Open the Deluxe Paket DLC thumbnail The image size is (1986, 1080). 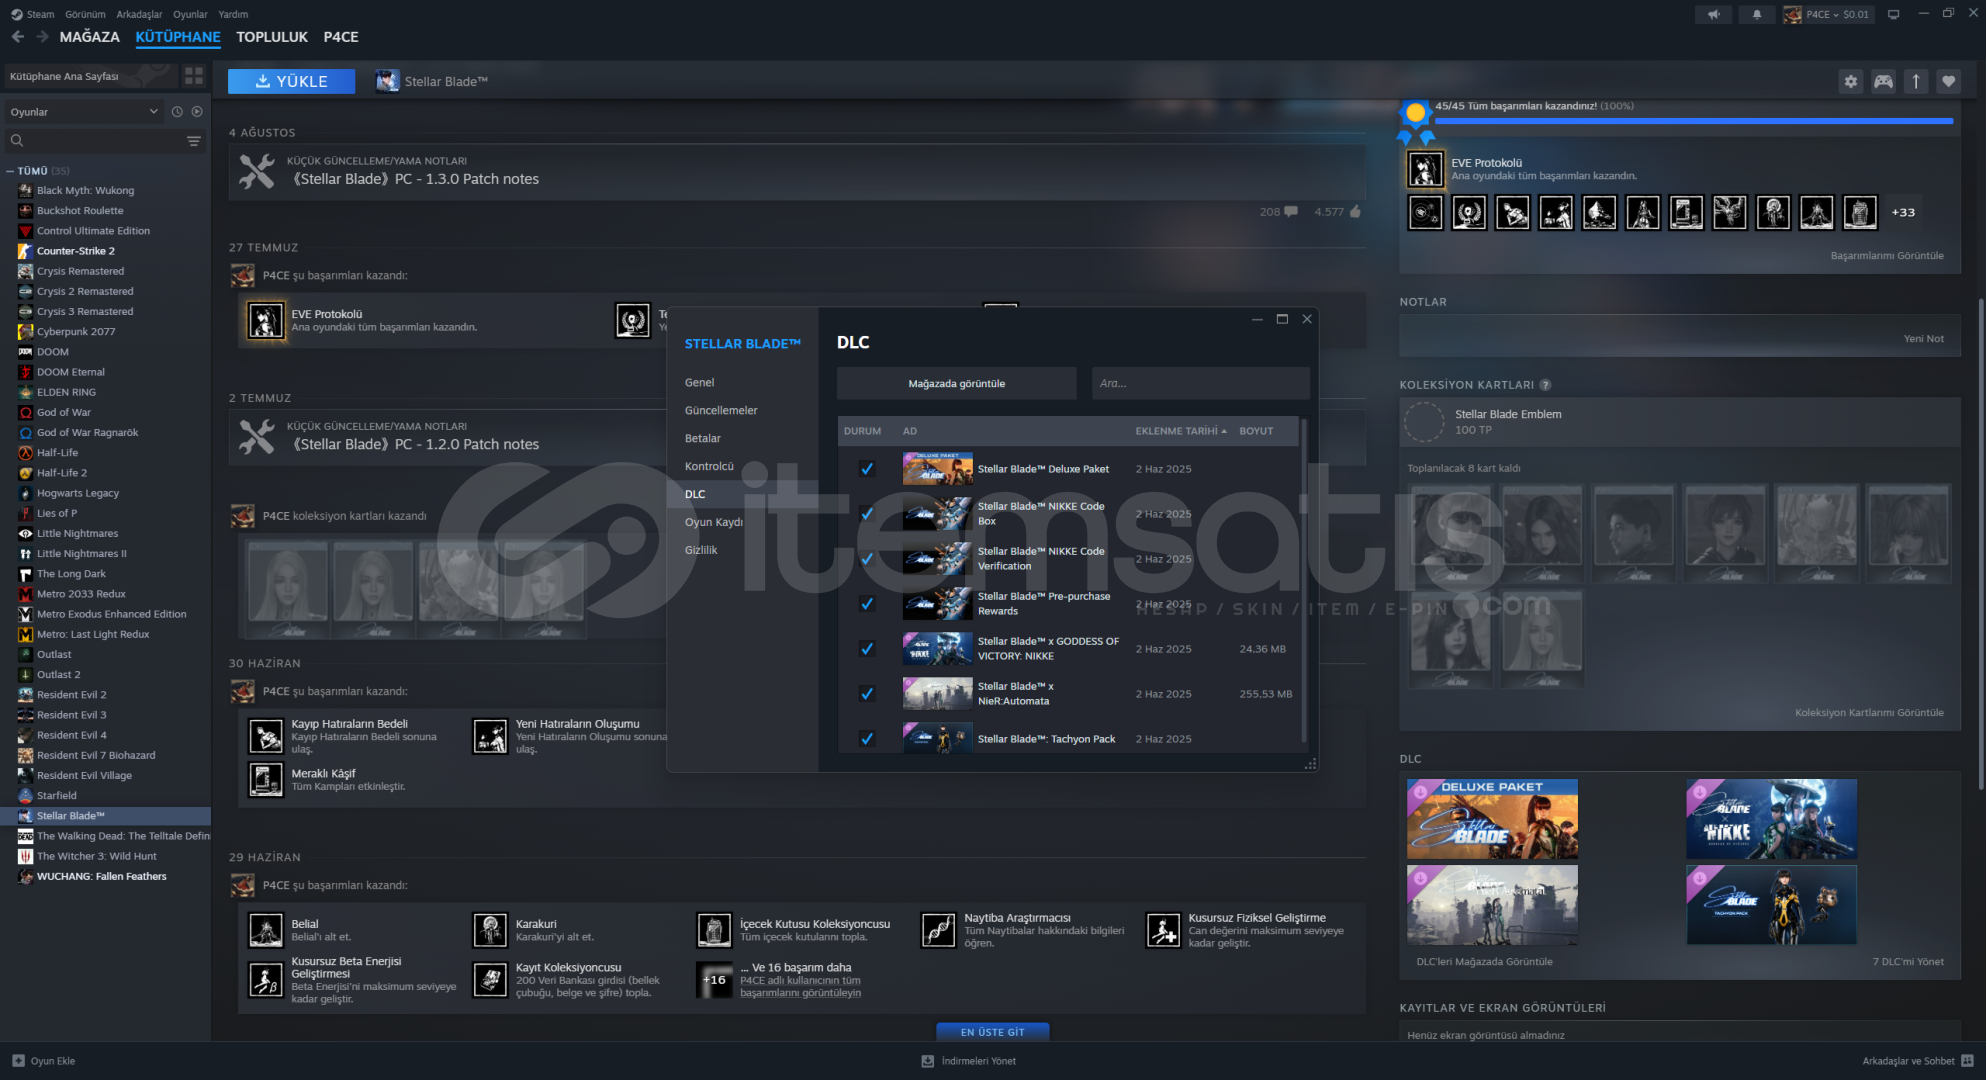click(x=1492, y=819)
